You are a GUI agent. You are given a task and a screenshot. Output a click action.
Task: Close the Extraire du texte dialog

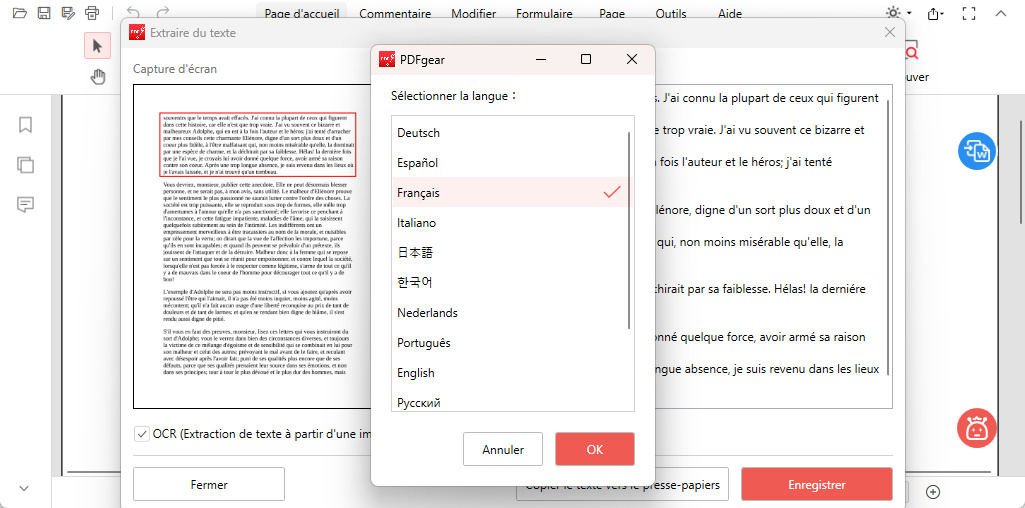pos(890,32)
